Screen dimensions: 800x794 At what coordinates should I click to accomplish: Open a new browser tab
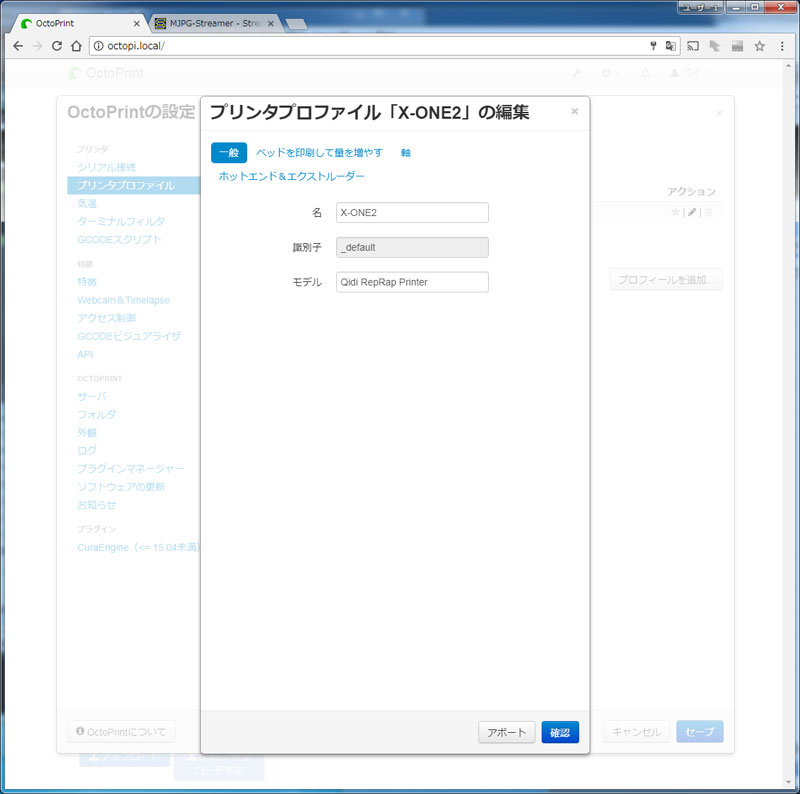295,24
